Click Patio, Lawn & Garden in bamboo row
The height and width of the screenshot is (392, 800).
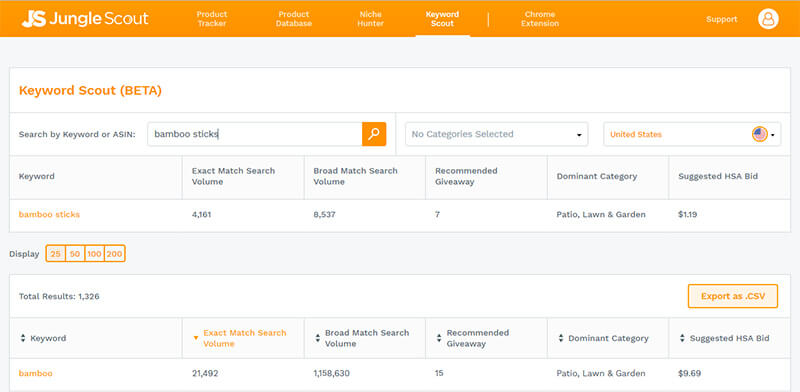click(601, 373)
